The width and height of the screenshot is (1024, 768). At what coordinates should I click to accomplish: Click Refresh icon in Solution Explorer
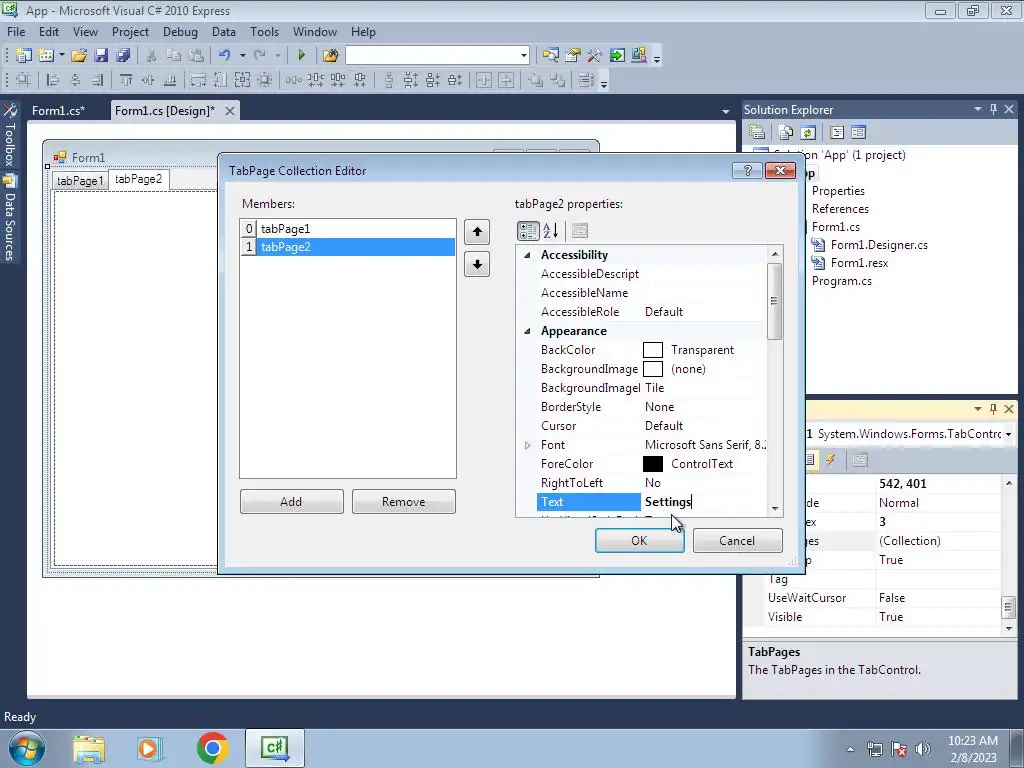point(808,133)
